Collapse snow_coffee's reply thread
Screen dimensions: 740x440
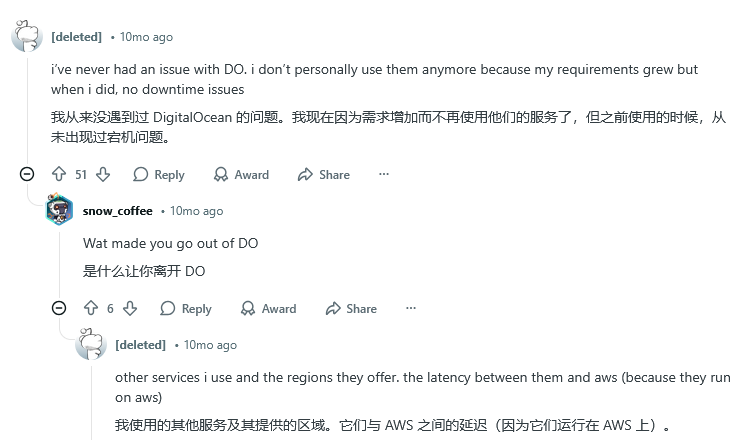click(x=59, y=309)
